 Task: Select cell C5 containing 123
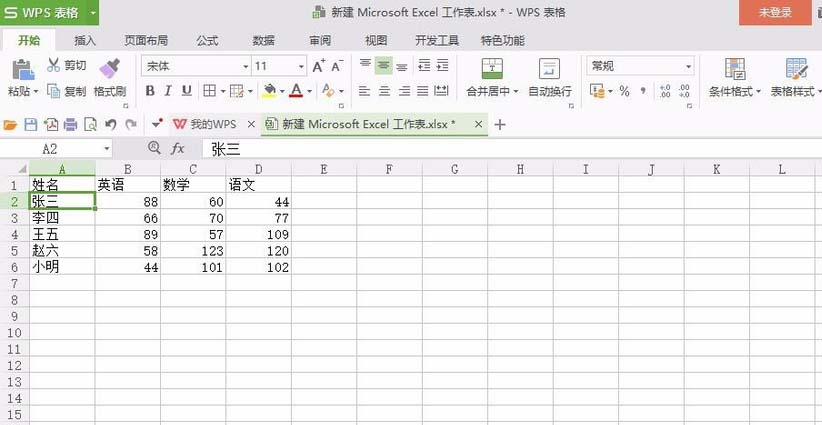(x=193, y=251)
